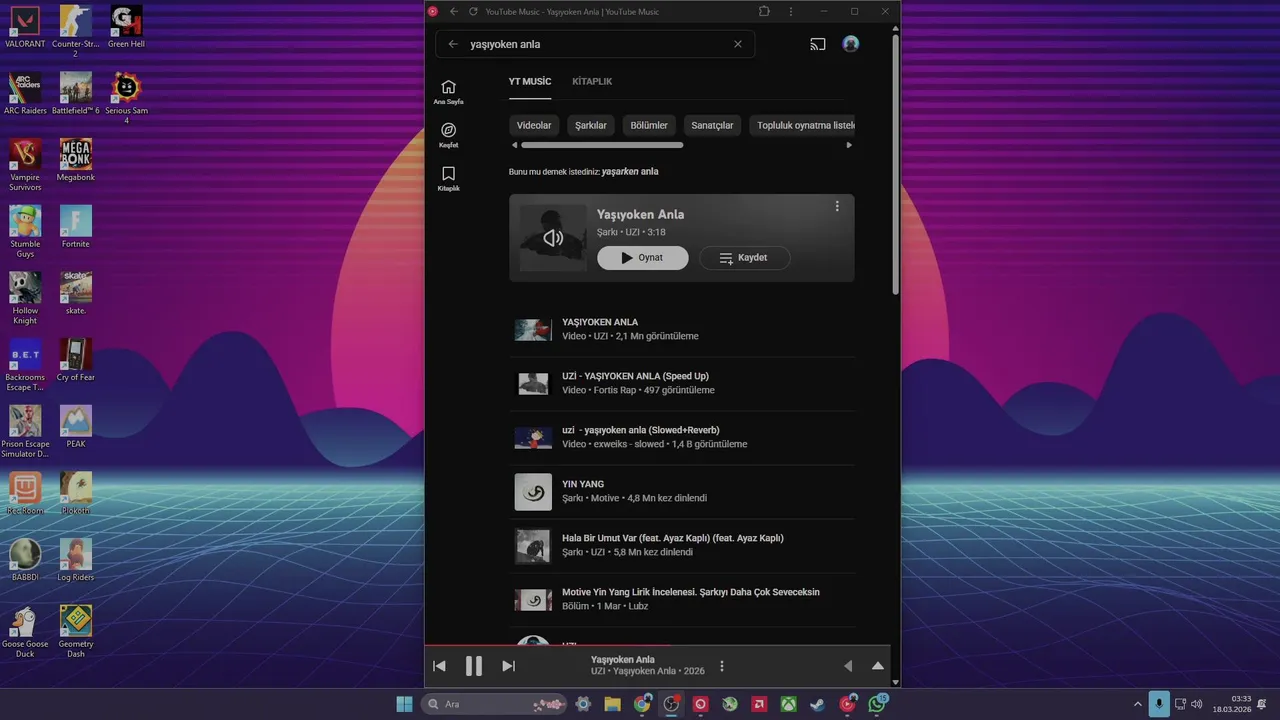Expand player controls with left triangle
This screenshot has height=720, width=1280.
(848, 666)
